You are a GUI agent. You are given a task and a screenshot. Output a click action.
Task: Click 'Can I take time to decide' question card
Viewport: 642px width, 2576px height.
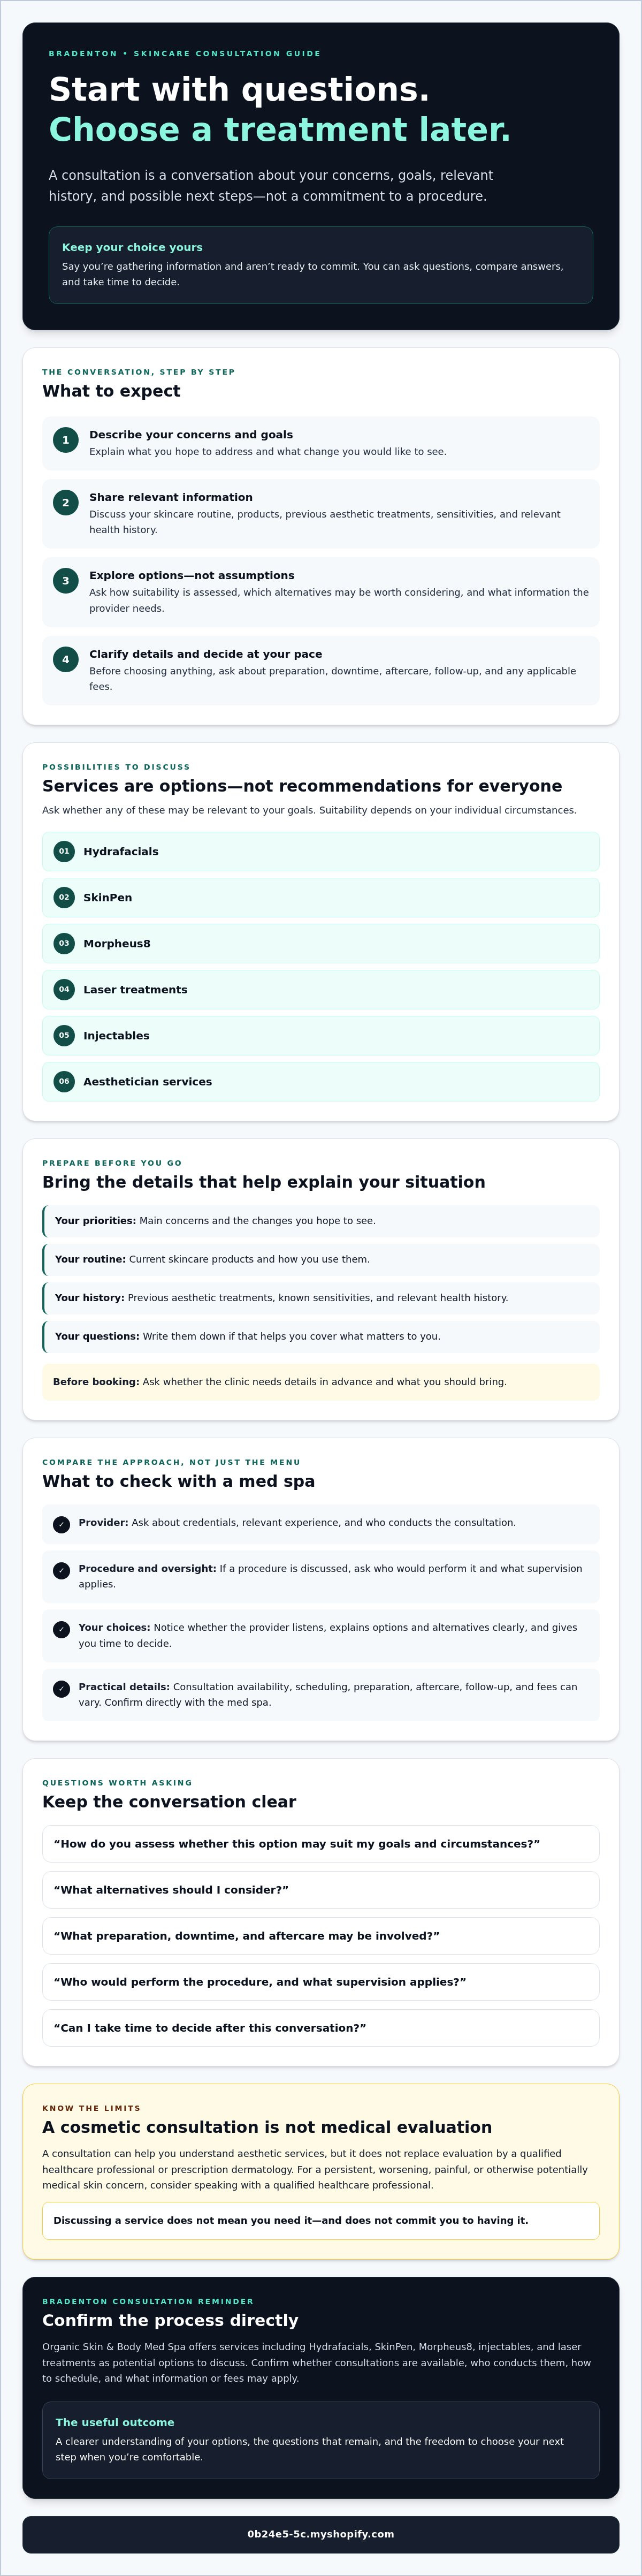321,2027
